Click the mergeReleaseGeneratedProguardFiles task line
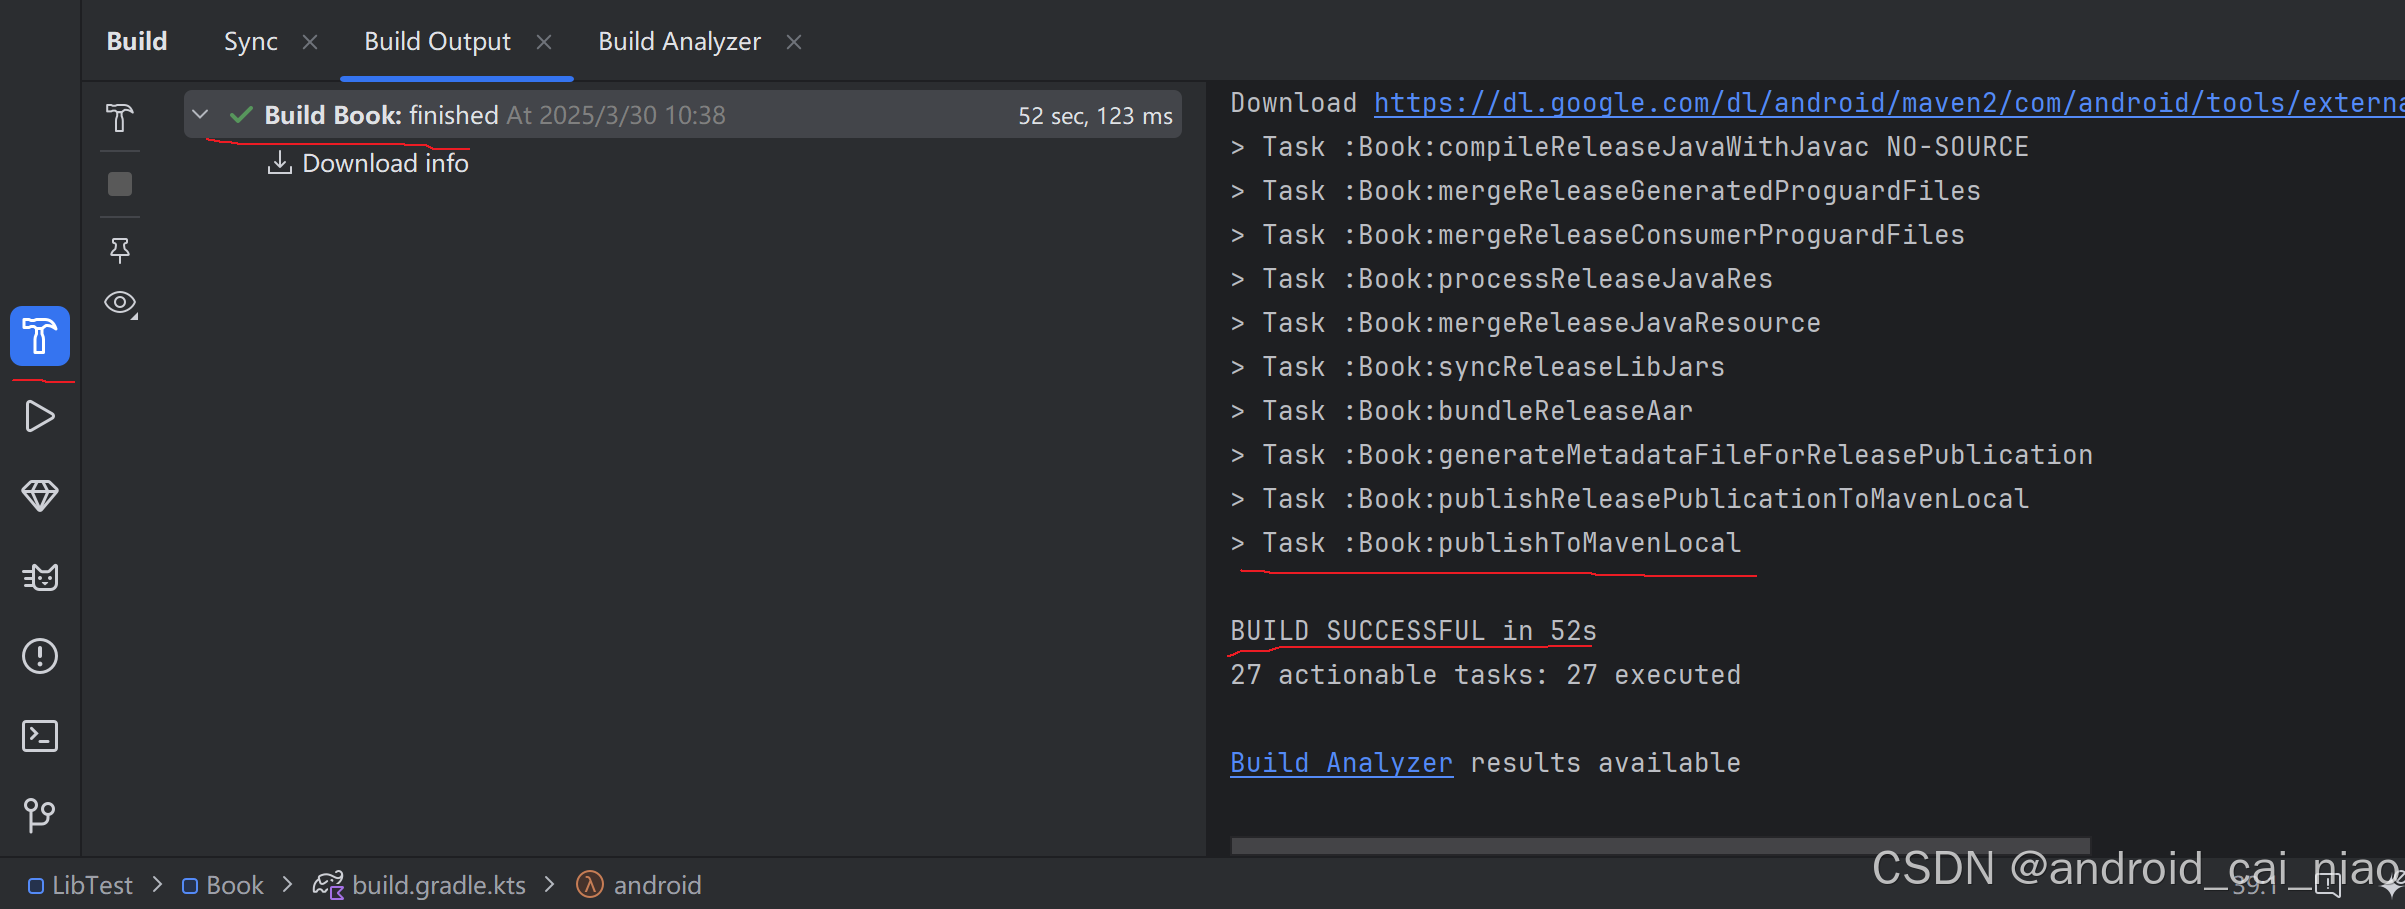This screenshot has width=2405, height=909. [x=1606, y=191]
